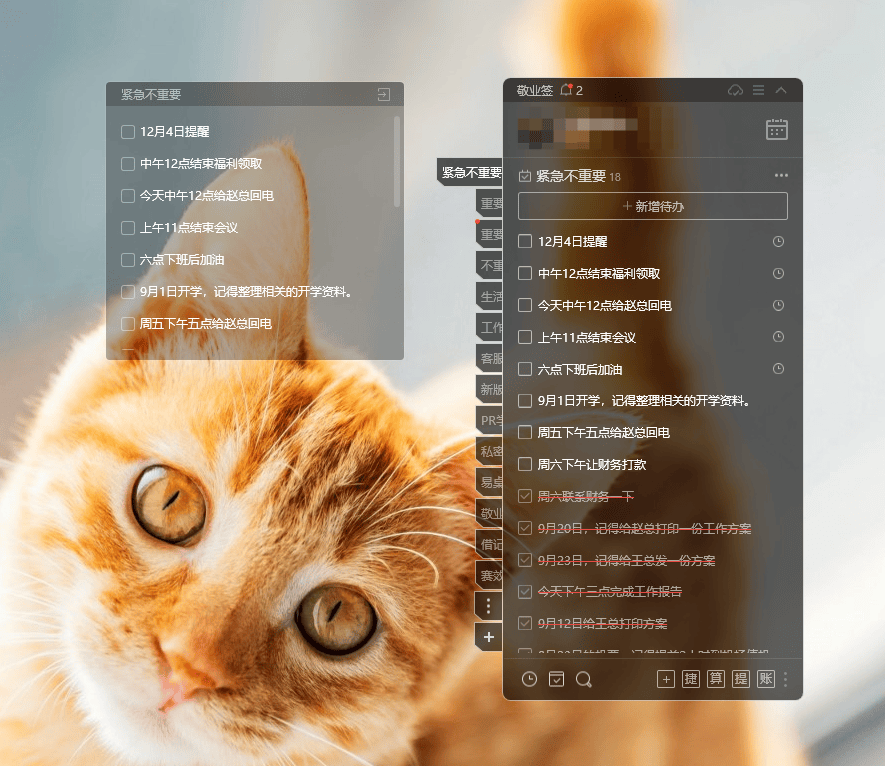Check 上午11点结束会议 in floating note

pos(128,227)
